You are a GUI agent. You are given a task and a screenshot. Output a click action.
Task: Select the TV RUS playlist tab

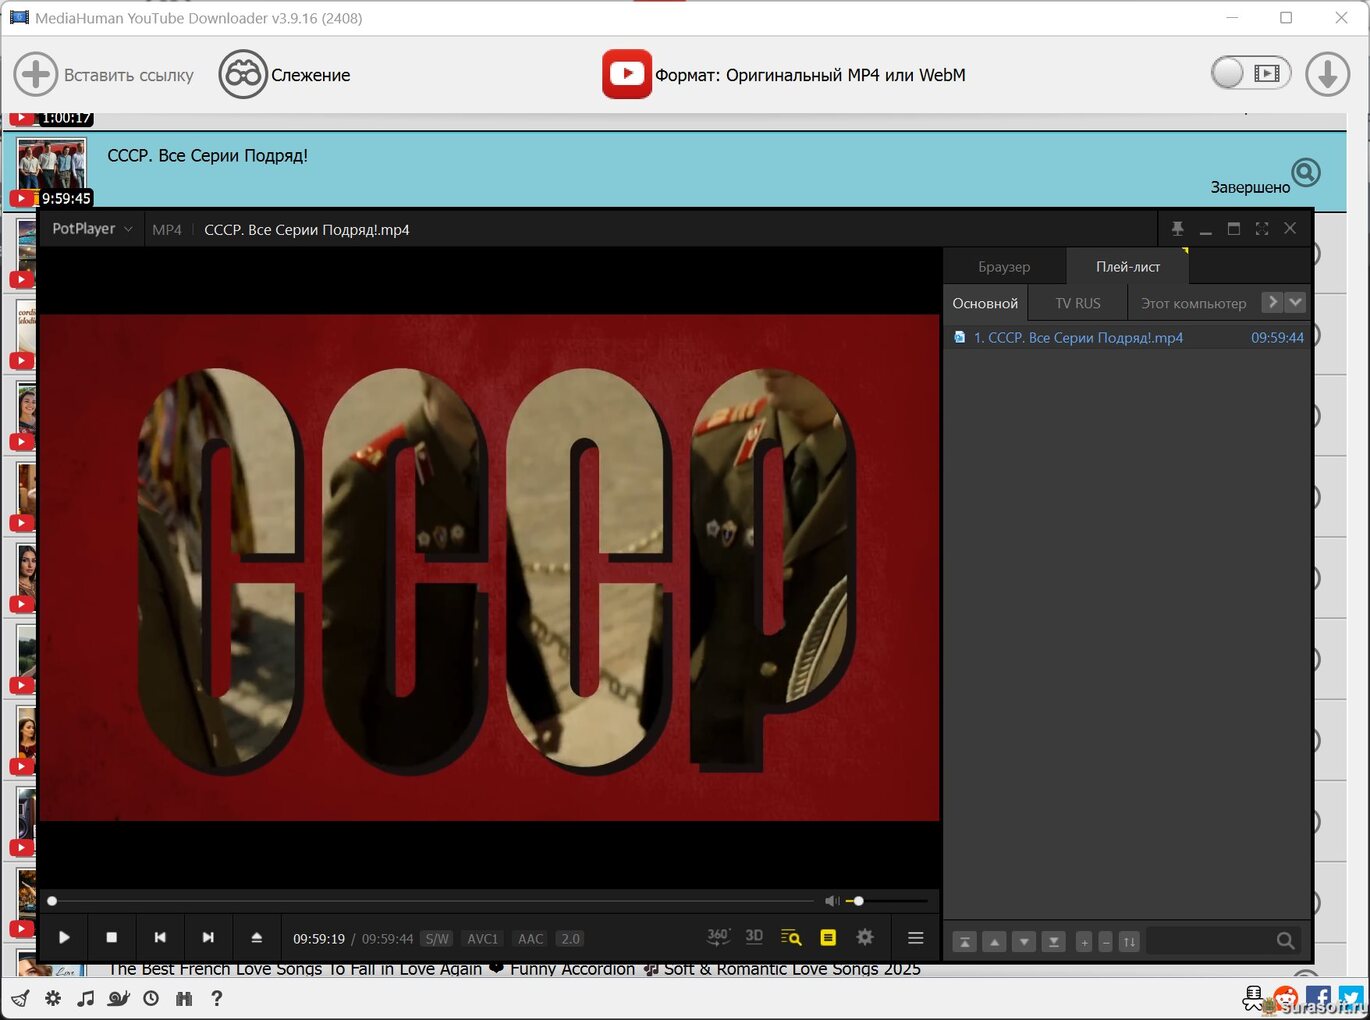point(1077,303)
